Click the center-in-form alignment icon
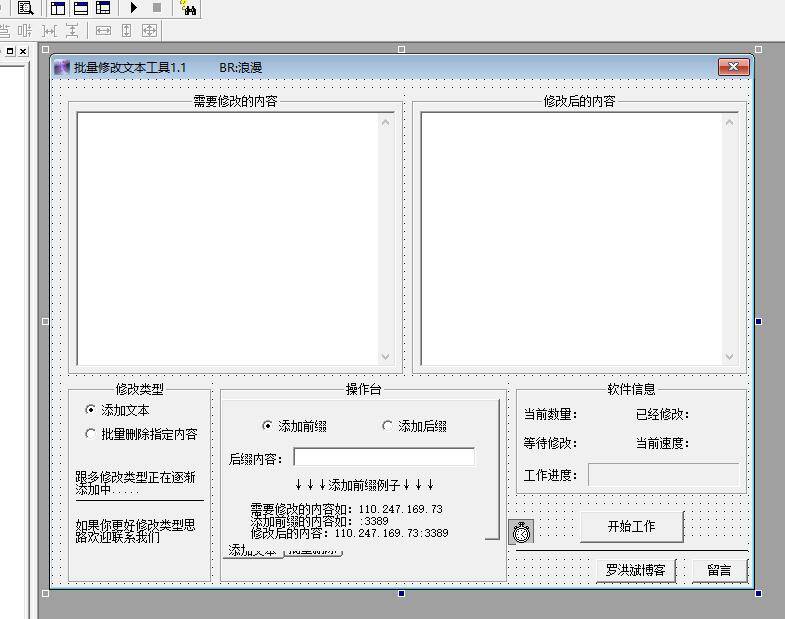Screen dimensions: 785x619 click(150, 31)
